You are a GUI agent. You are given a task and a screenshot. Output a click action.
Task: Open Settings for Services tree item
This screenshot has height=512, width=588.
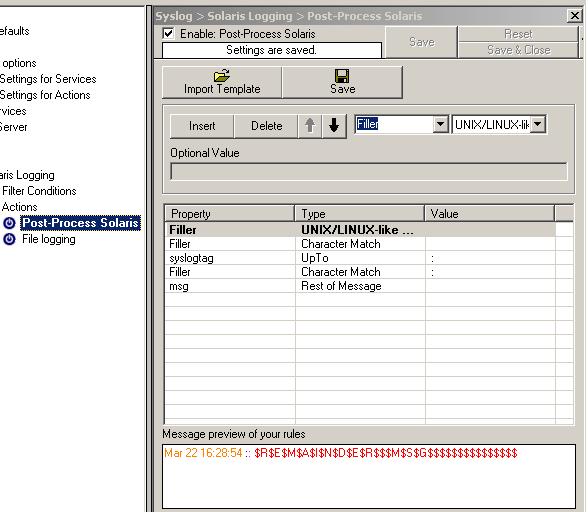coord(48,79)
